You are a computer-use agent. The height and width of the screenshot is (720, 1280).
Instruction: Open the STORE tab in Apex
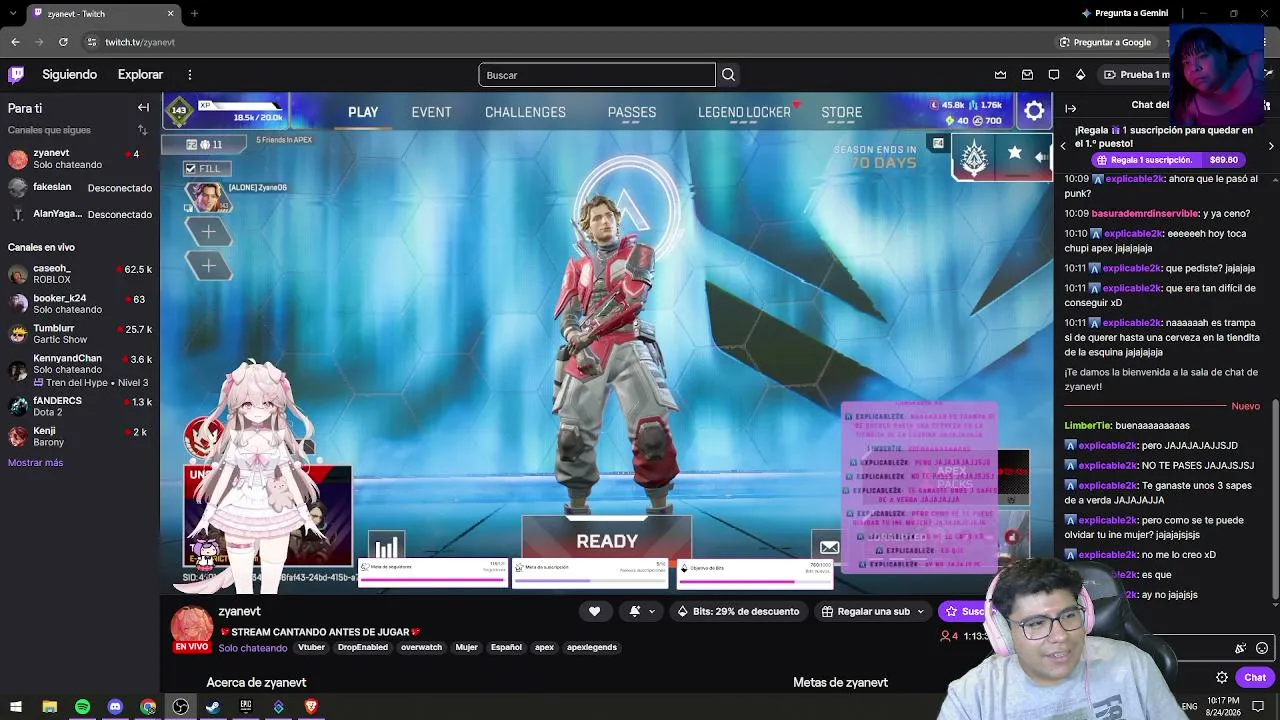(841, 112)
